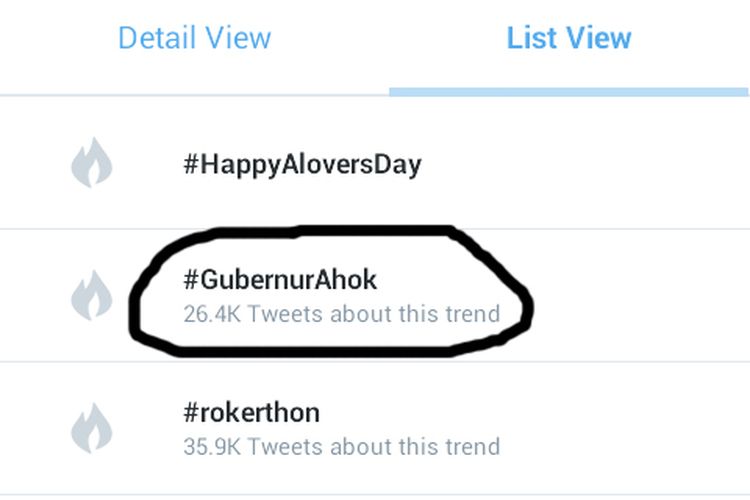The width and height of the screenshot is (750, 500).
Task: Open the #GubernurAhok trending hashtag
Action: [x=280, y=279]
